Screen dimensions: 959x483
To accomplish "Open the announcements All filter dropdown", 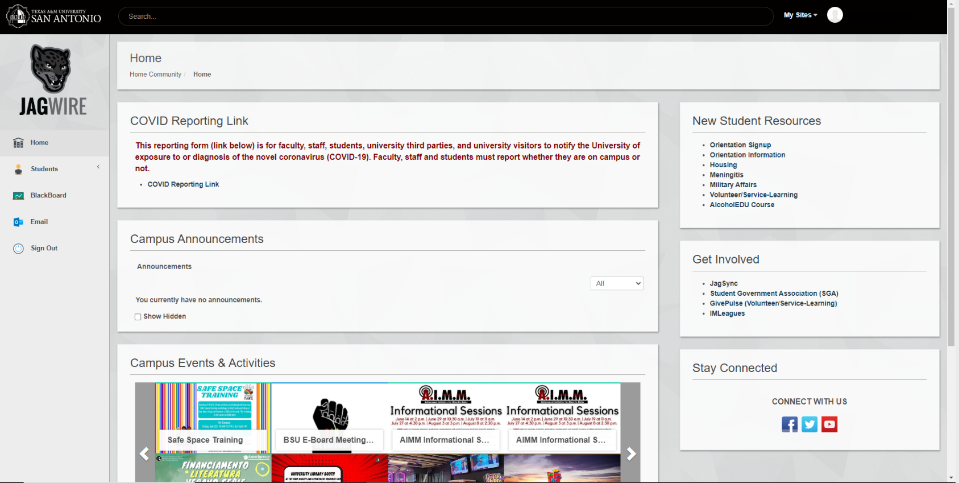I will point(616,283).
